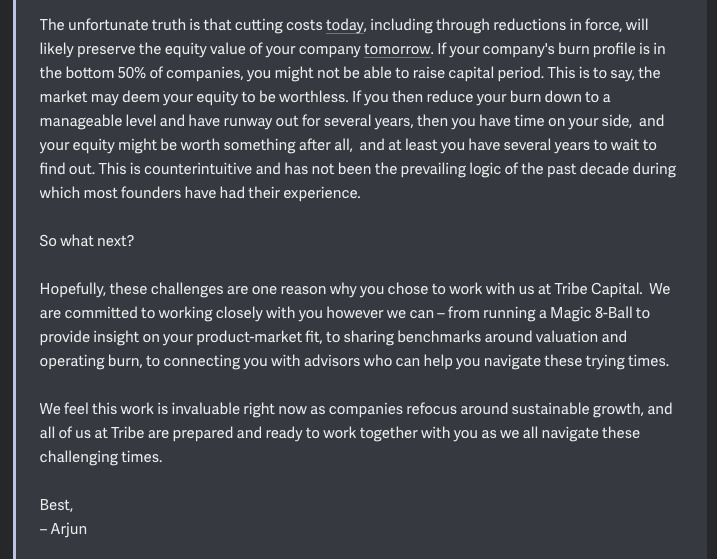Click the "– Arjun" signature
The width and height of the screenshot is (717, 559).
63,529
